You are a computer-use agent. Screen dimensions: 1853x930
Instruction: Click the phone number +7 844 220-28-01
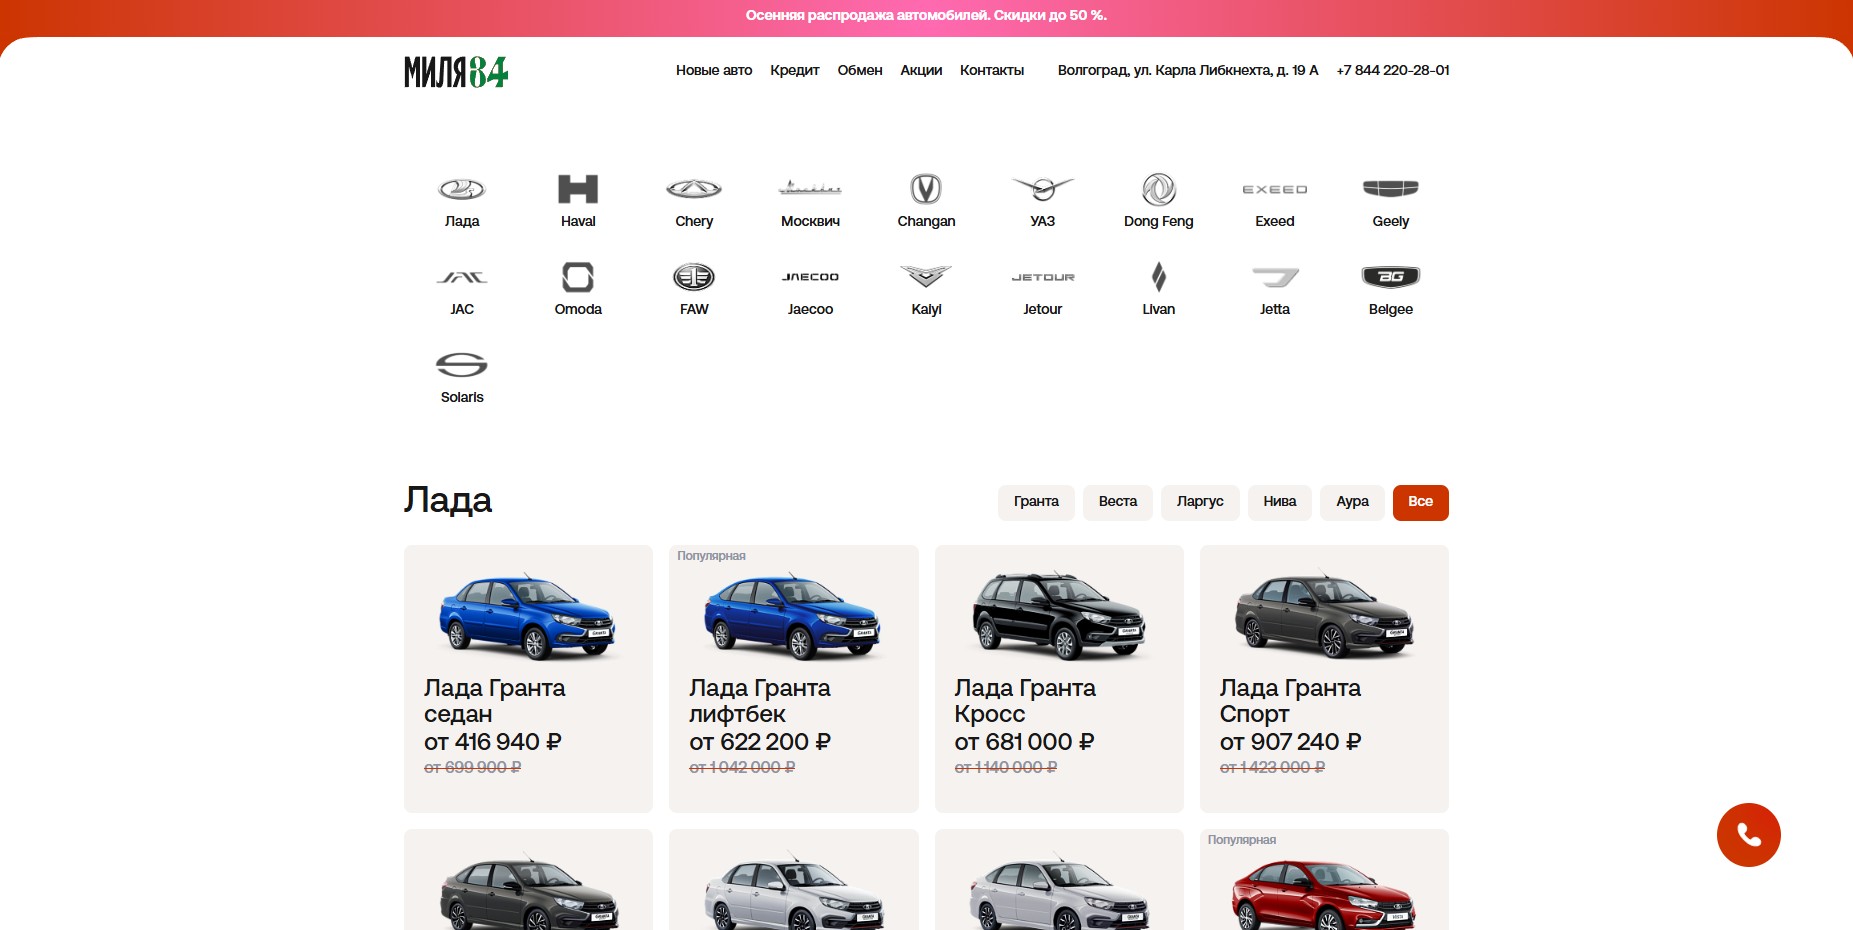coord(1393,70)
